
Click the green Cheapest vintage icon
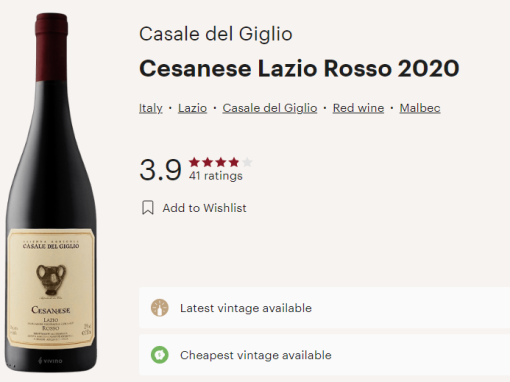click(x=160, y=355)
